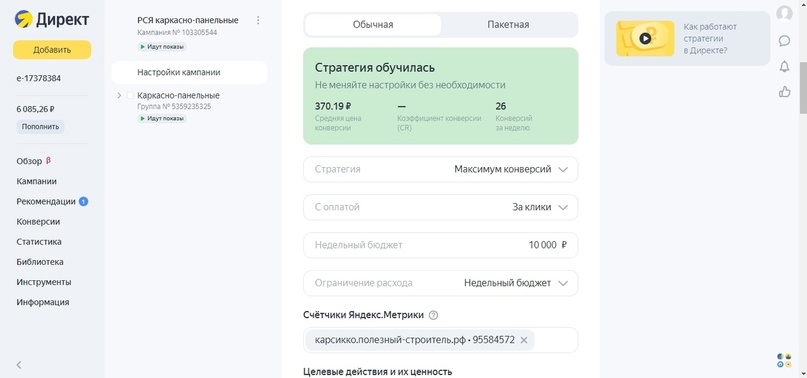Play the strategies tutorial video
This screenshot has height=378, width=807.
(645, 38)
